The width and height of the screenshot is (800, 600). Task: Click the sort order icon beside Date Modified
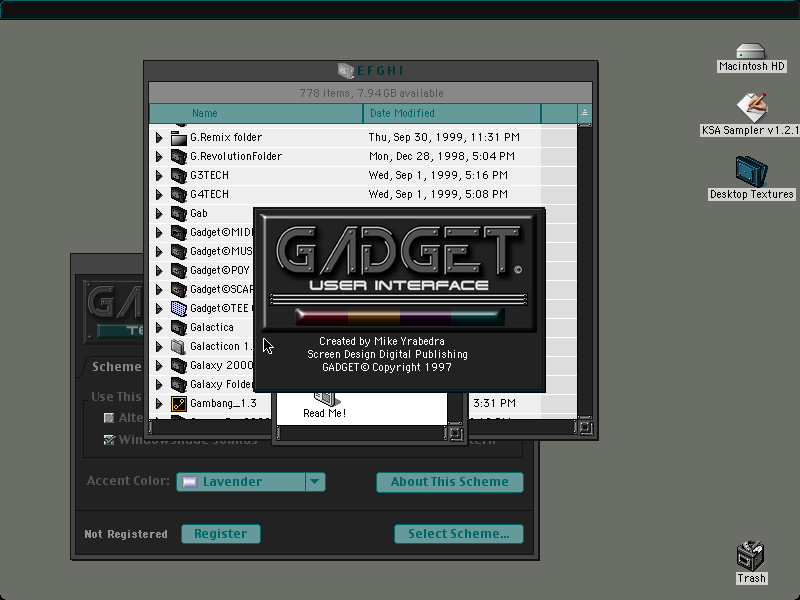point(585,113)
